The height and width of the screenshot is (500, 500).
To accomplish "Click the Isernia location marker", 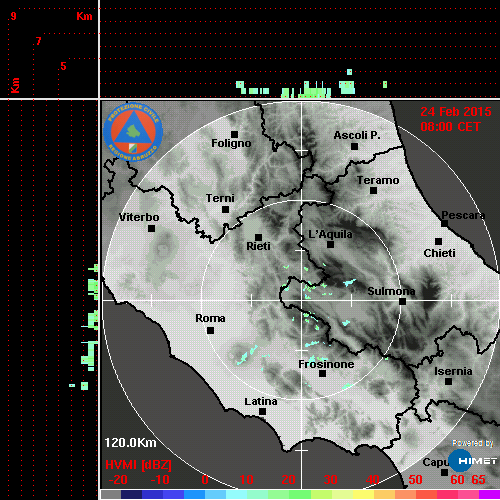I will [x=449, y=381].
